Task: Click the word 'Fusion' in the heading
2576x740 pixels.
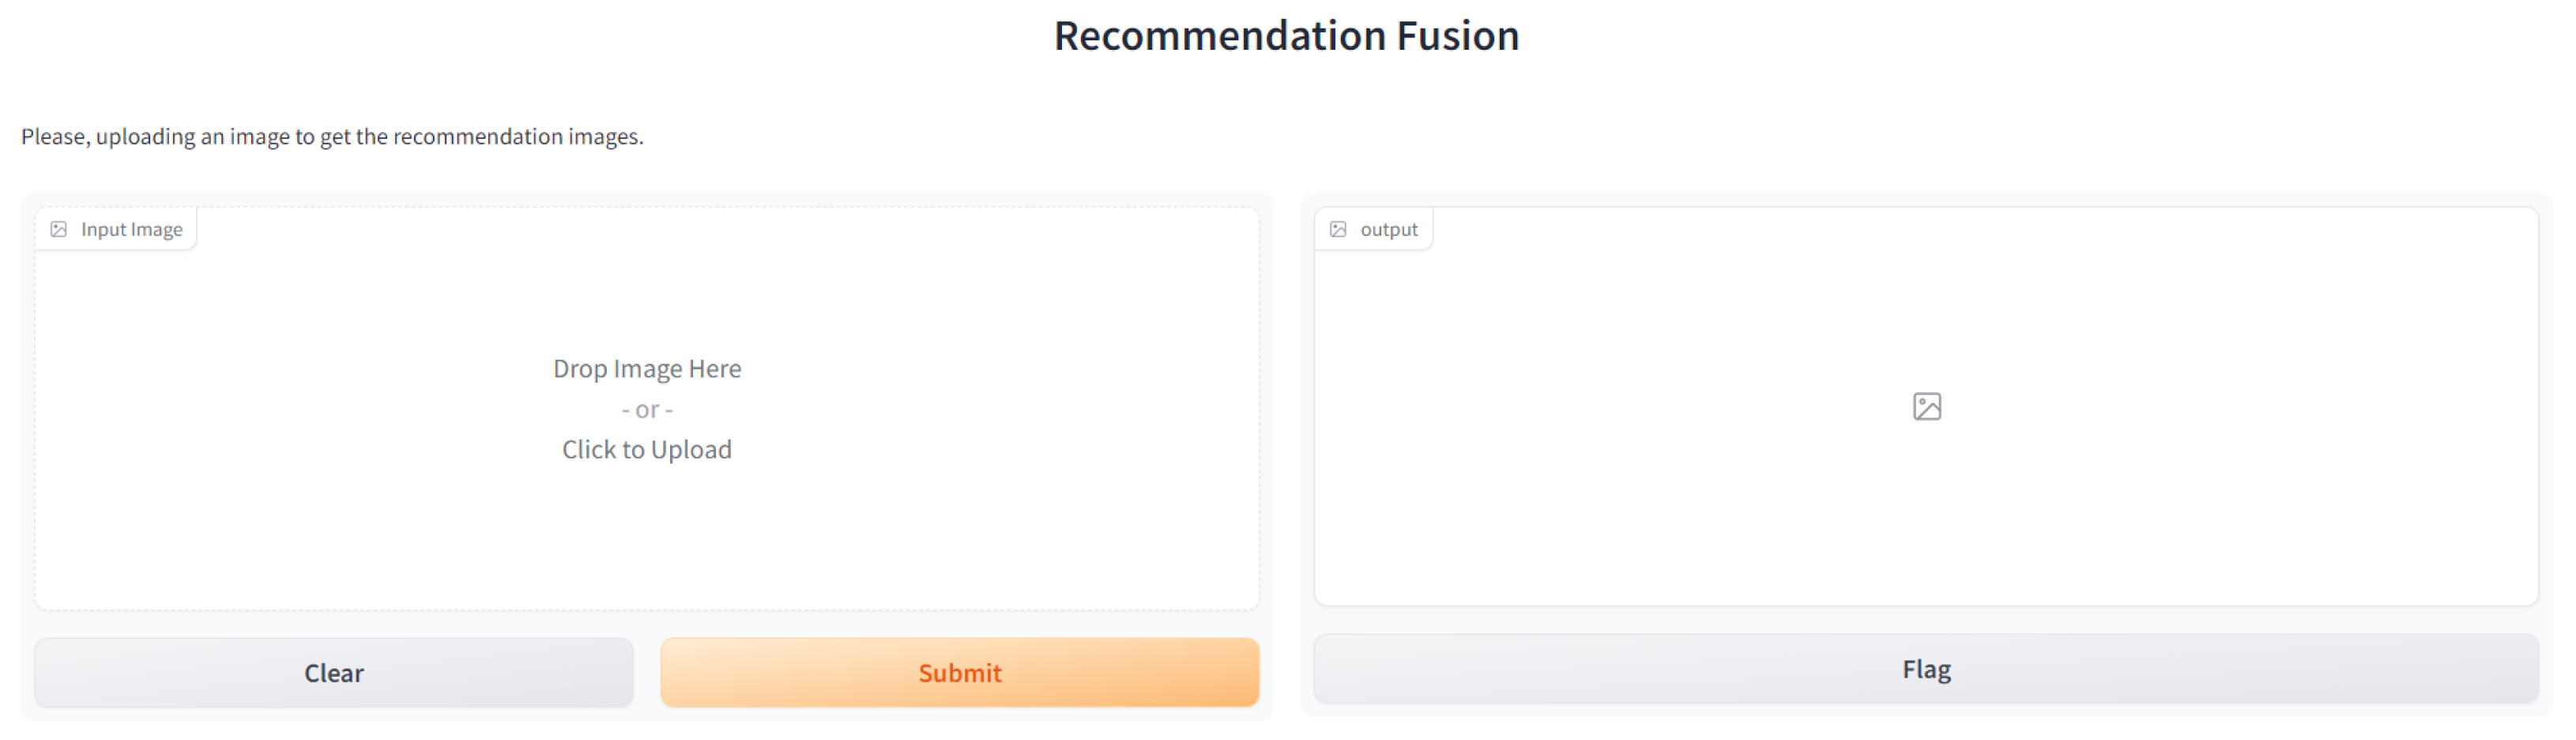Action: 1457,36
